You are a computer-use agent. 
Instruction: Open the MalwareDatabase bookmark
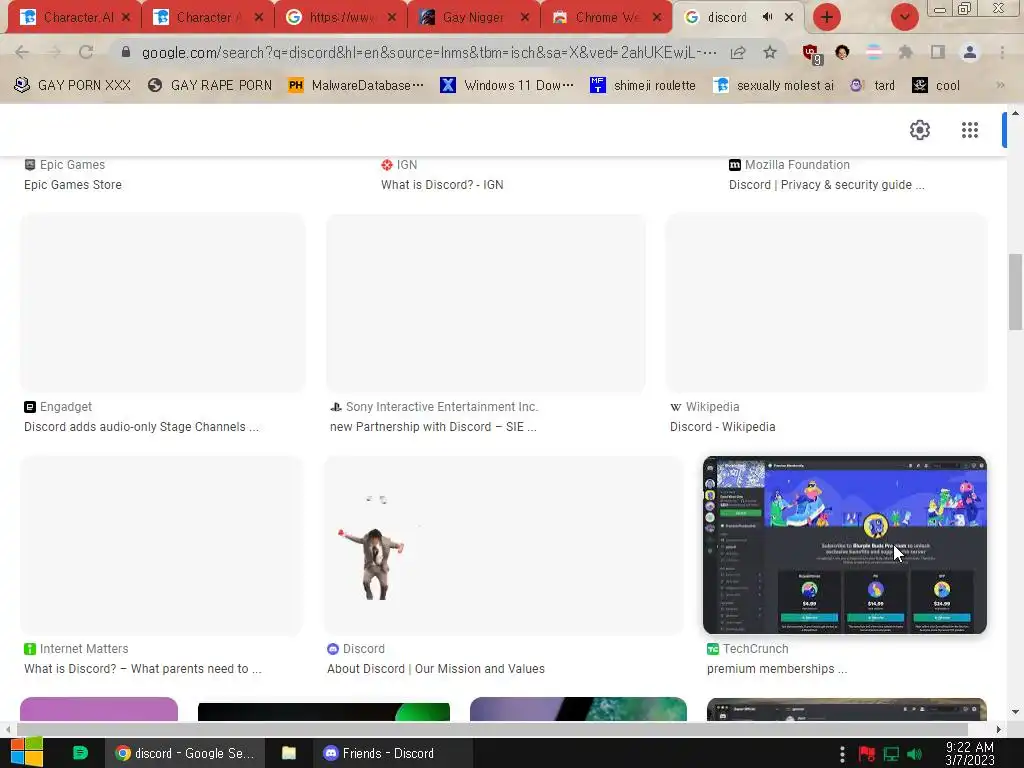(x=356, y=85)
